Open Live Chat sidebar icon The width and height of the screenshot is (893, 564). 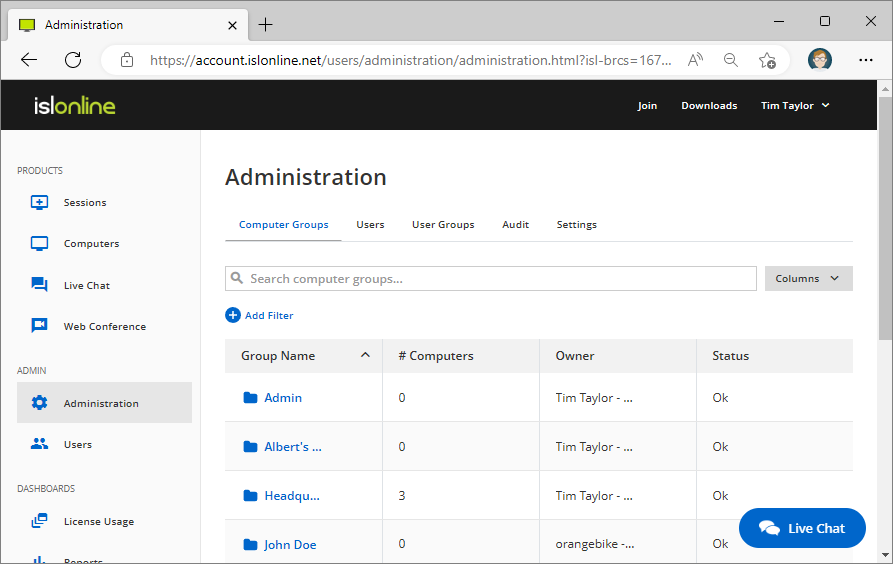(40, 285)
